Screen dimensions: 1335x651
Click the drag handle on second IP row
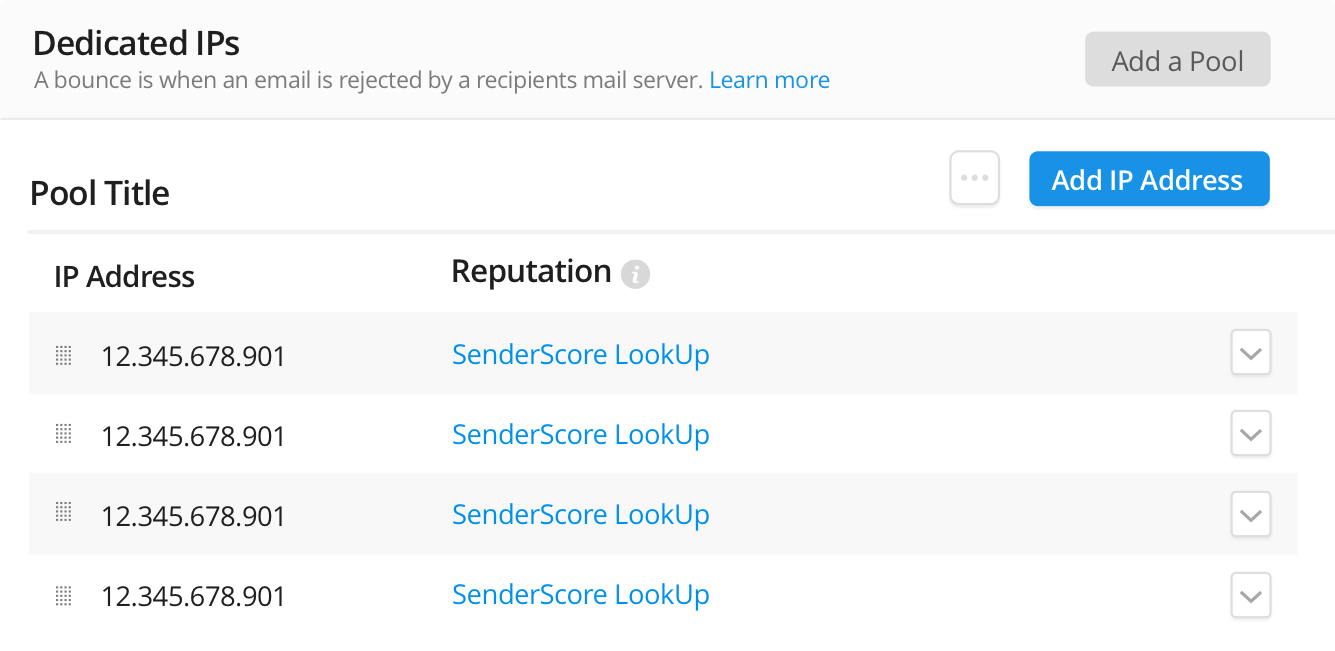click(63, 434)
